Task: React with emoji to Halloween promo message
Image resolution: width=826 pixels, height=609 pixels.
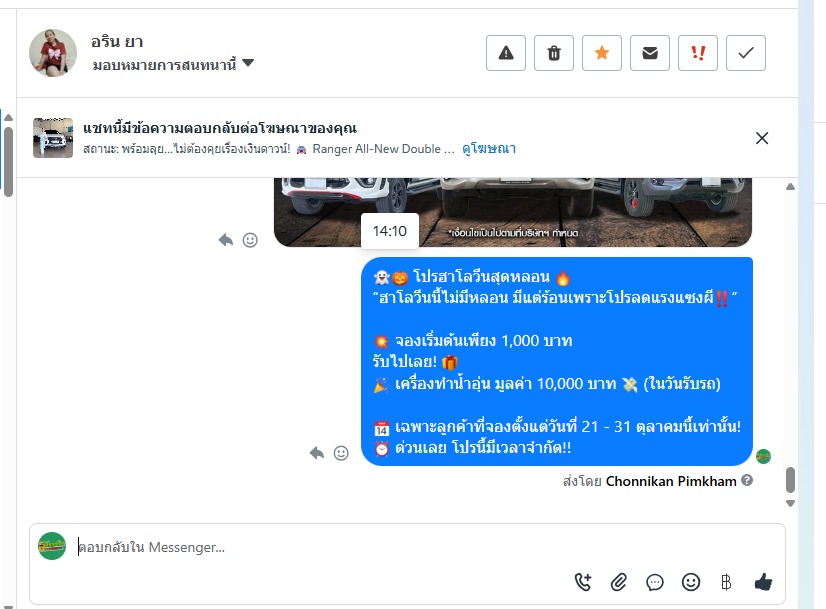Action: point(341,453)
